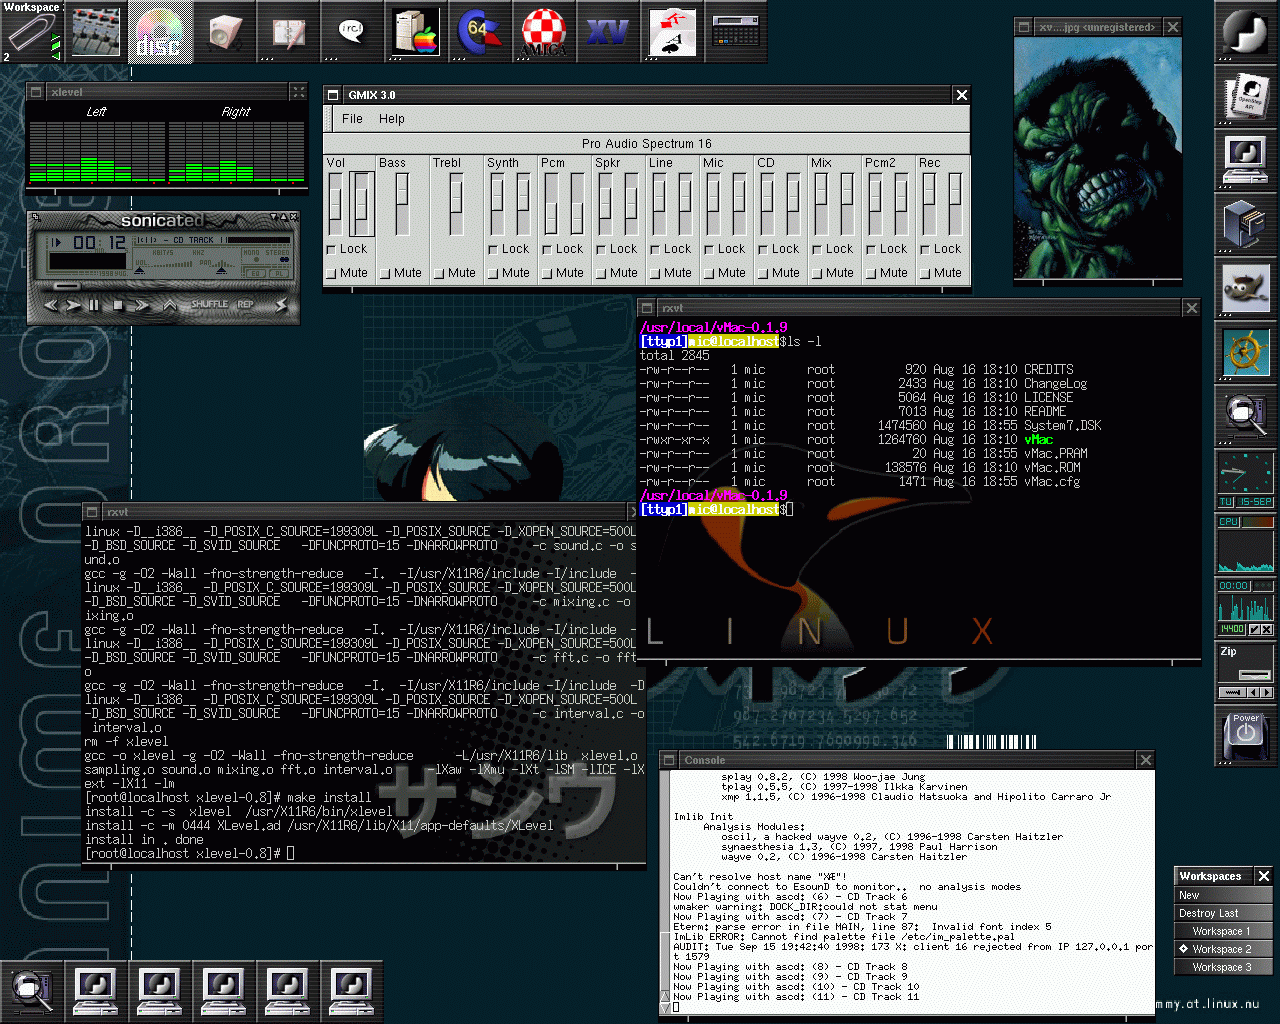Select Workspace 2 in Workspaces menu
The width and height of the screenshot is (1280, 1024).
[1224, 949]
